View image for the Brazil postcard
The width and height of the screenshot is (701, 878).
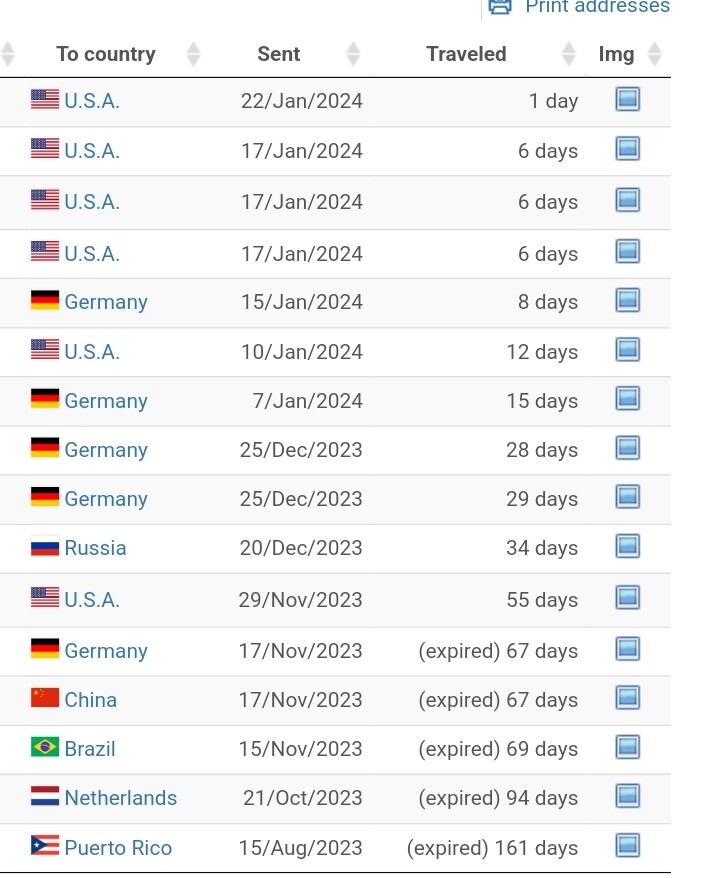(627, 747)
